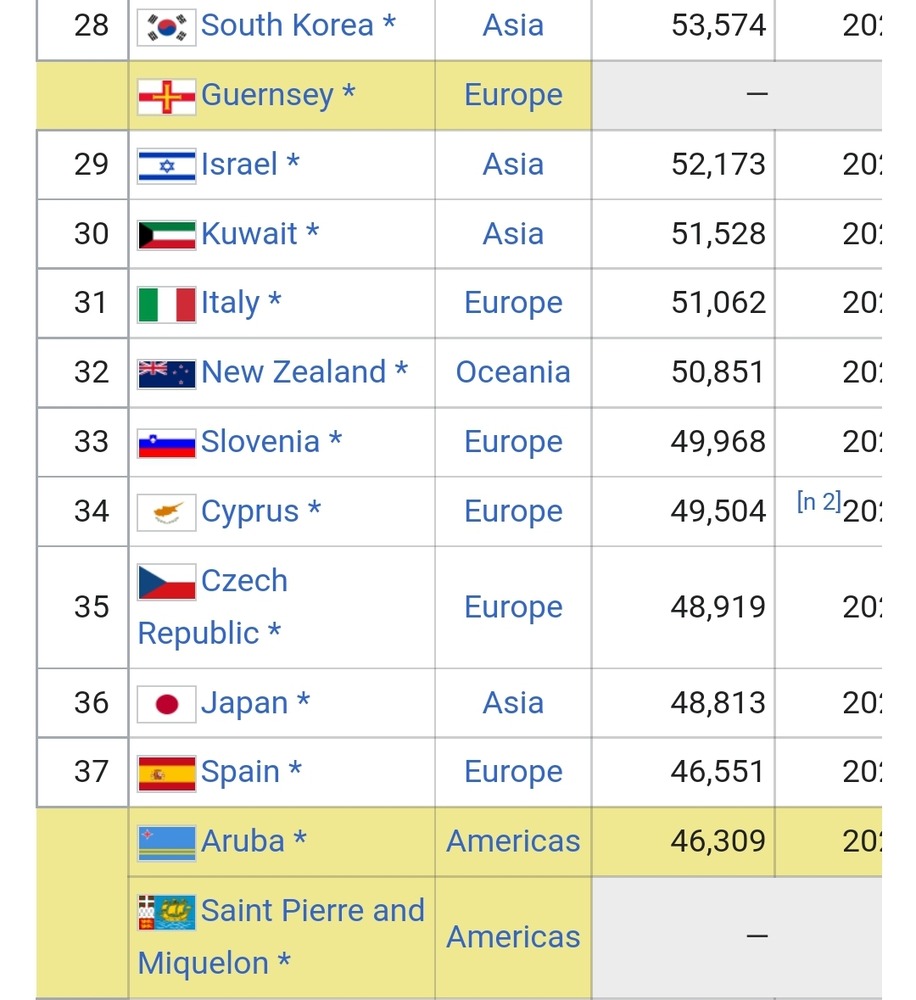Click the Guernsey flag icon

click(167, 96)
